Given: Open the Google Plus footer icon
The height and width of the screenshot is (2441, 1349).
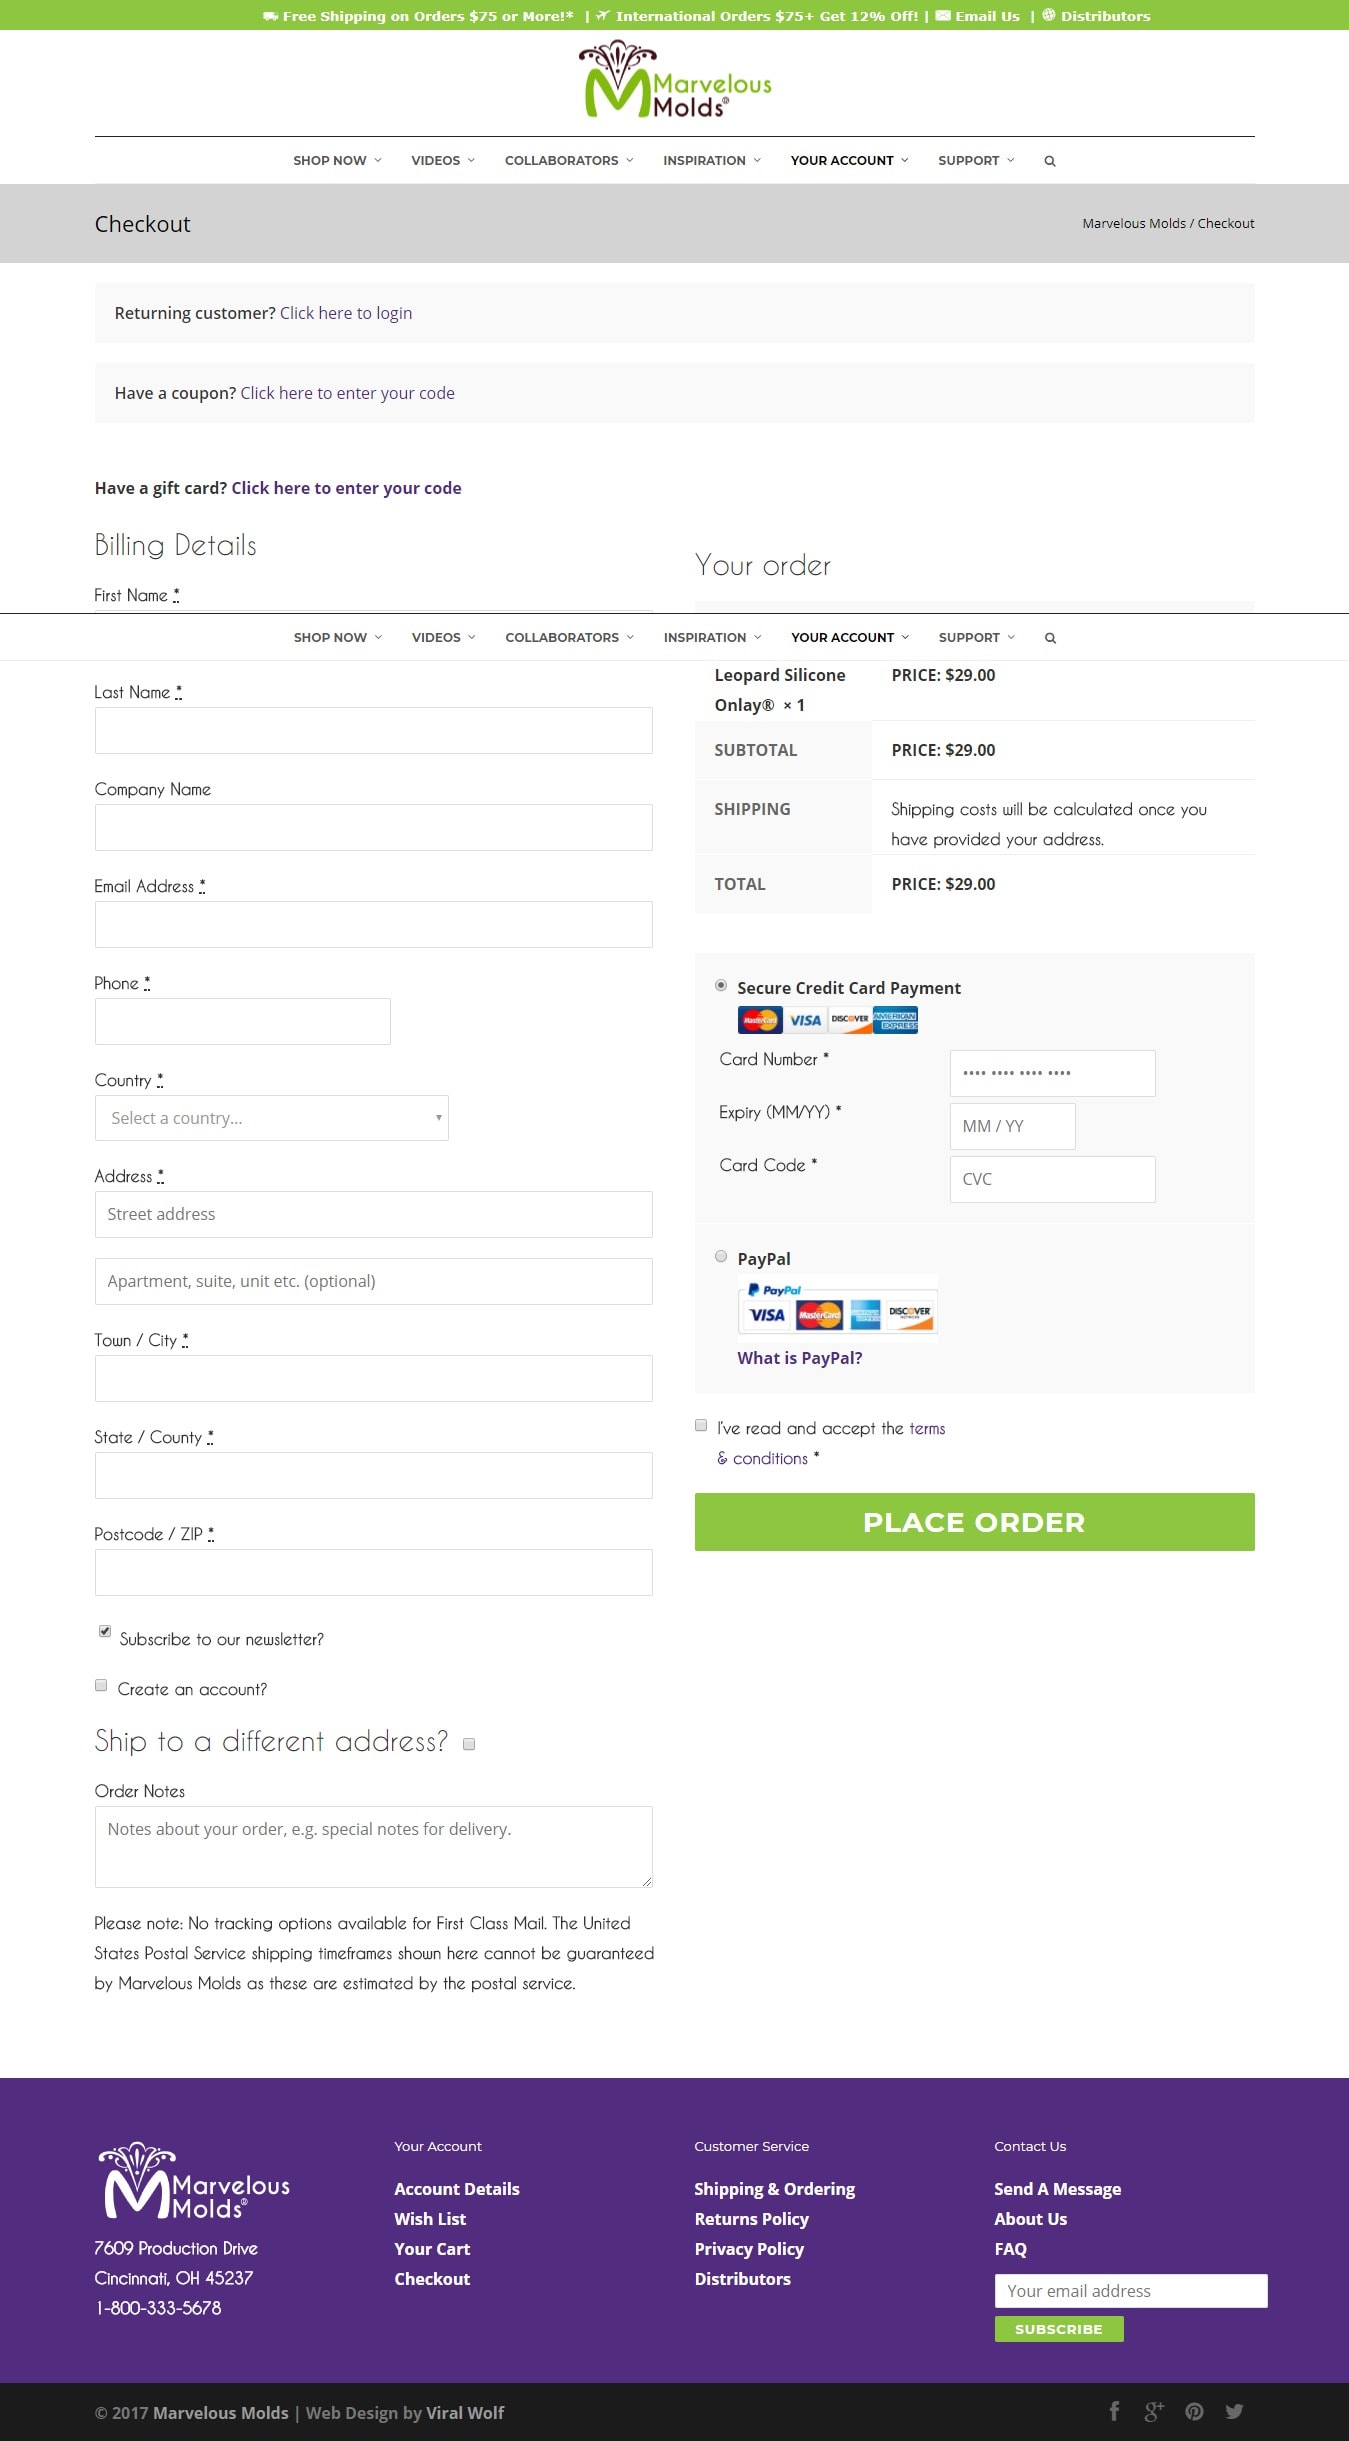Looking at the screenshot, I should [1154, 2411].
